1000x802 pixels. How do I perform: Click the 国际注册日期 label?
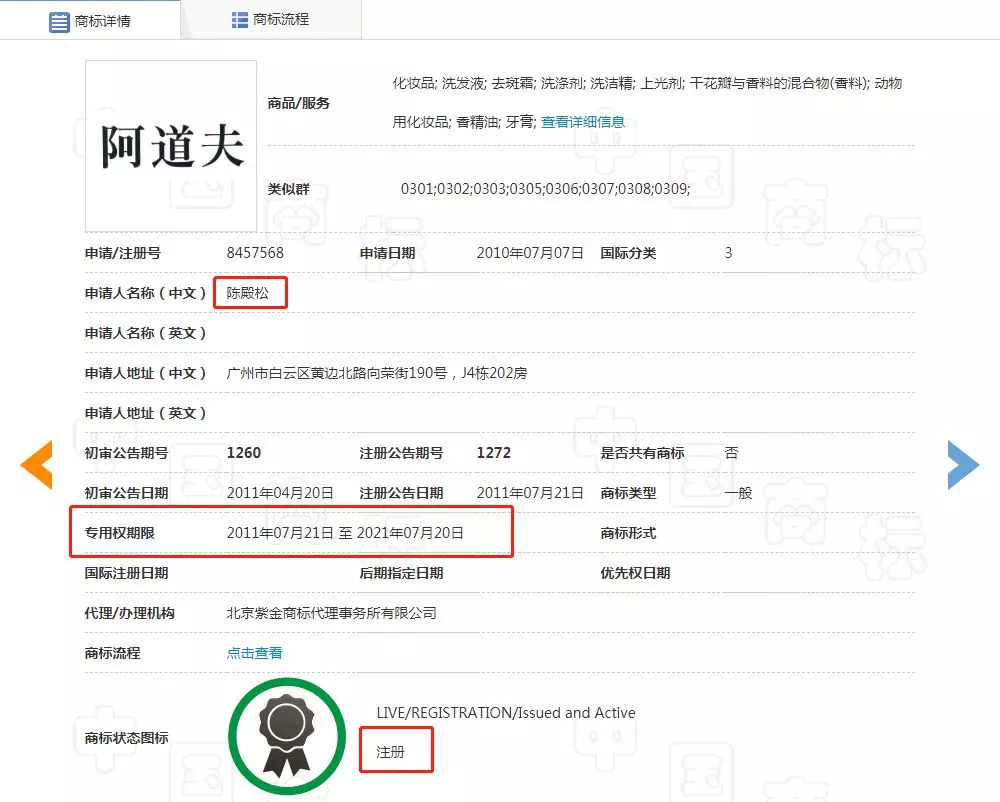[126, 573]
